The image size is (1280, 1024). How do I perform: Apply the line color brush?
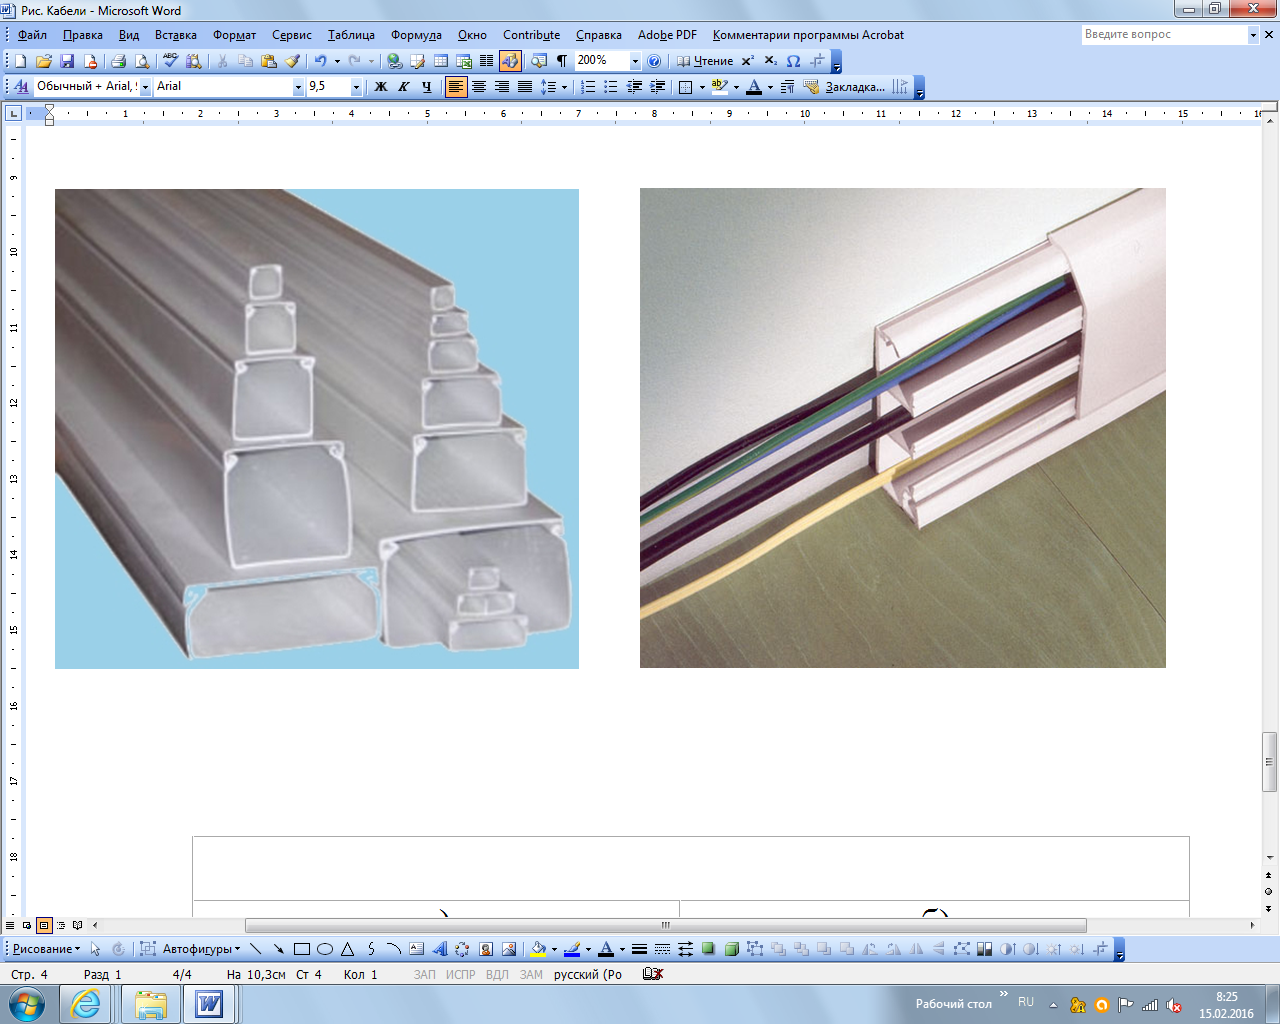coord(572,949)
